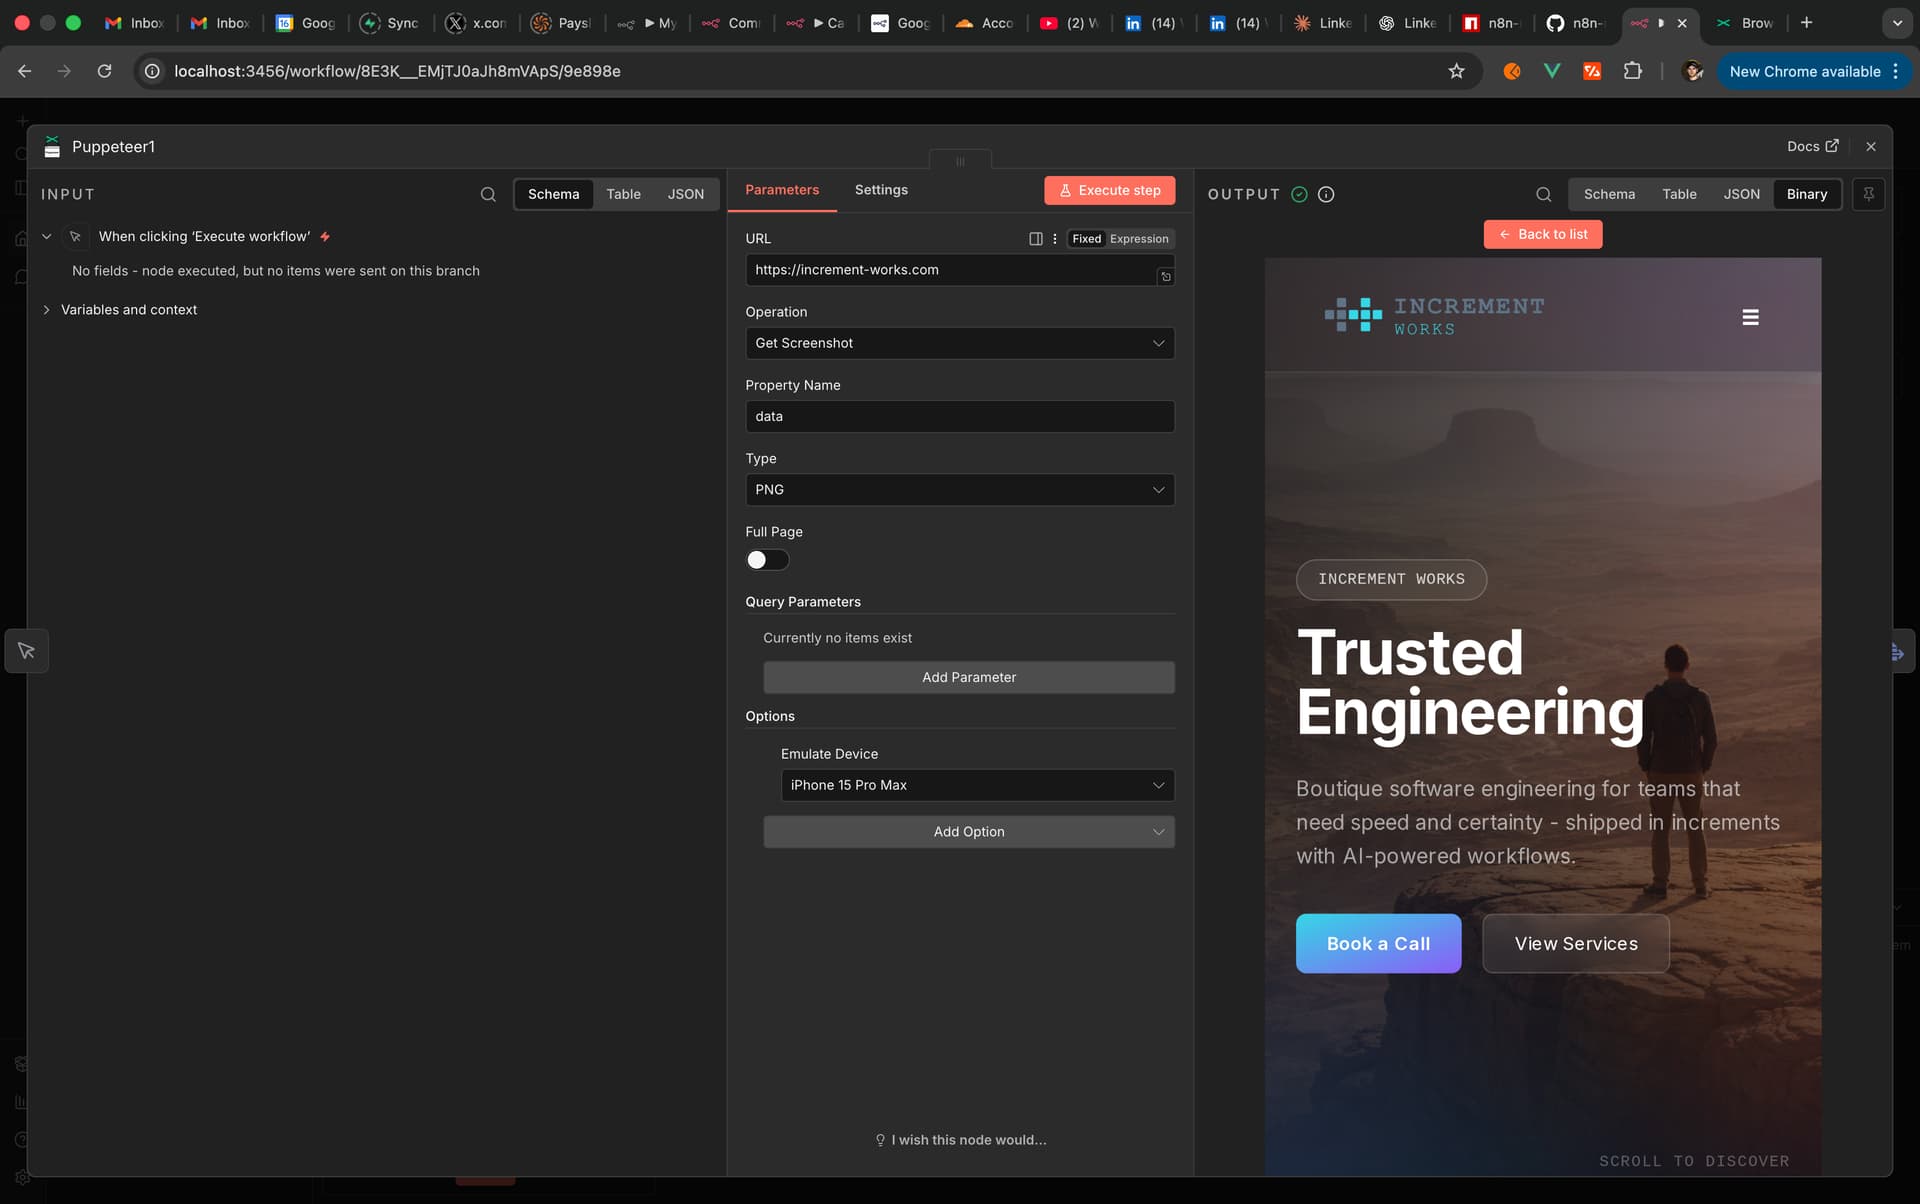Show output in JSON view
This screenshot has width=1920, height=1204.
1741,194
